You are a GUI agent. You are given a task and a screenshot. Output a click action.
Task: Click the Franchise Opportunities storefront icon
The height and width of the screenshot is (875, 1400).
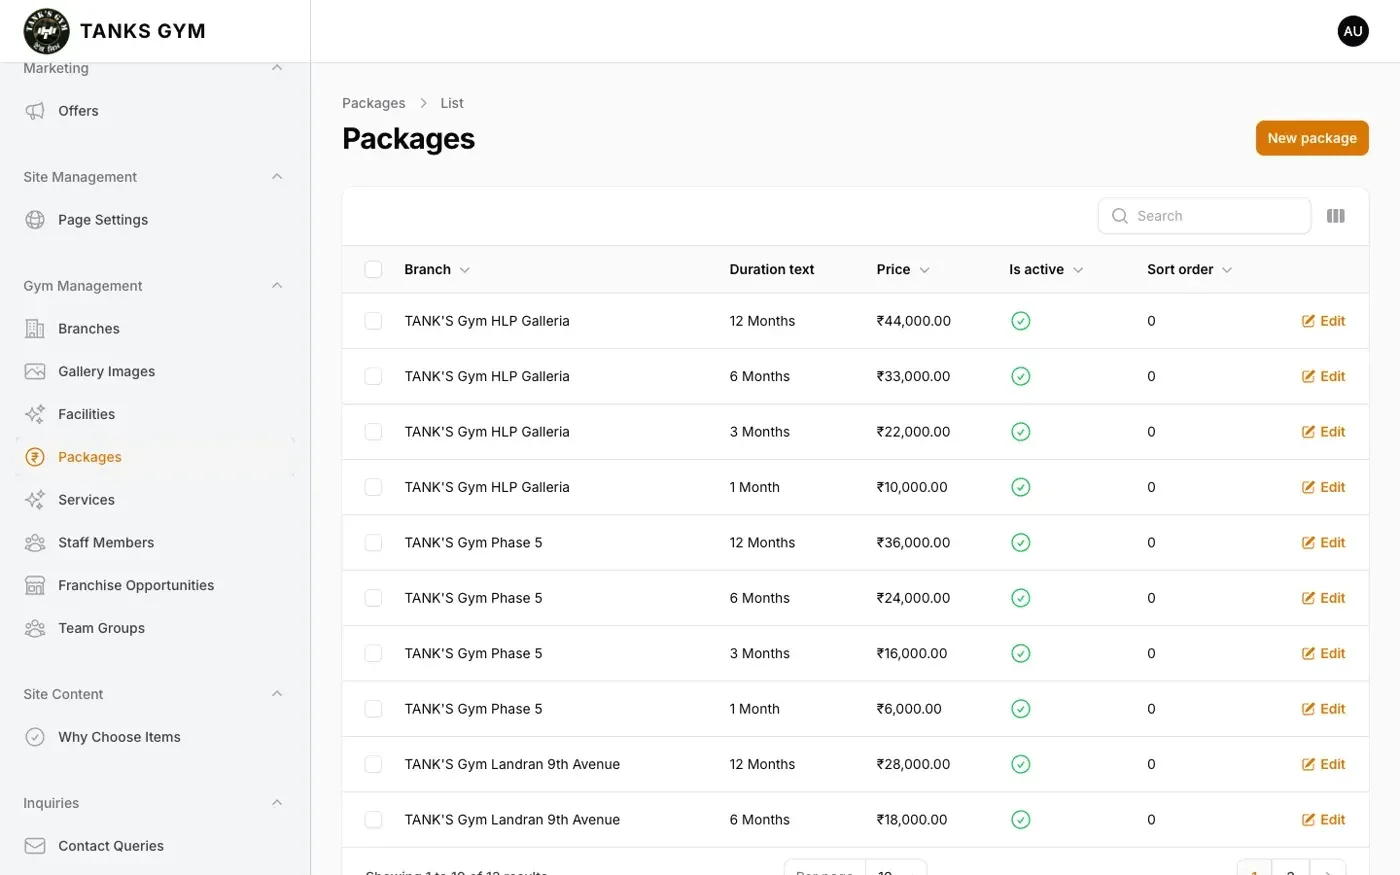pyautogui.click(x=35, y=586)
